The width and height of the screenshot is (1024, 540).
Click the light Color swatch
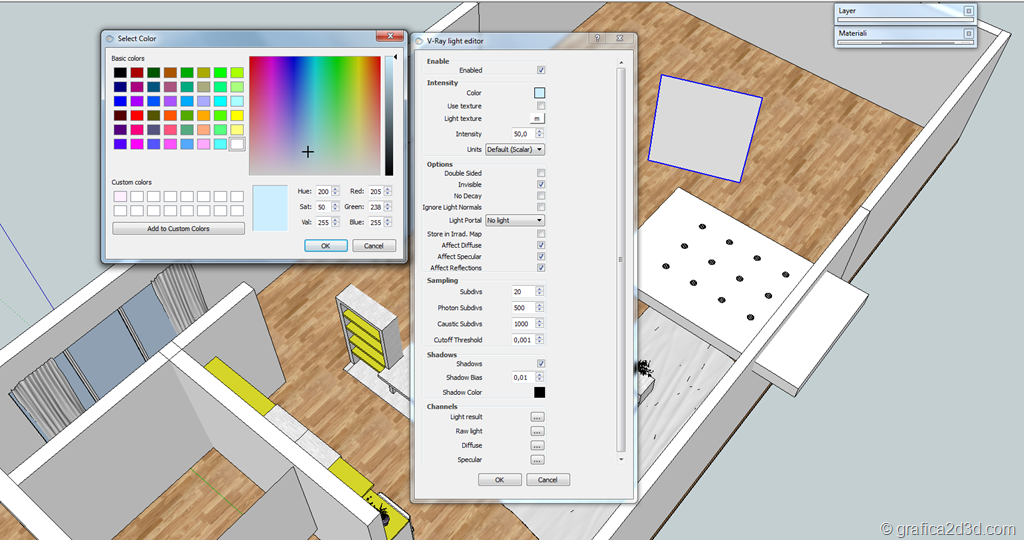pyautogui.click(x=540, y=93)
